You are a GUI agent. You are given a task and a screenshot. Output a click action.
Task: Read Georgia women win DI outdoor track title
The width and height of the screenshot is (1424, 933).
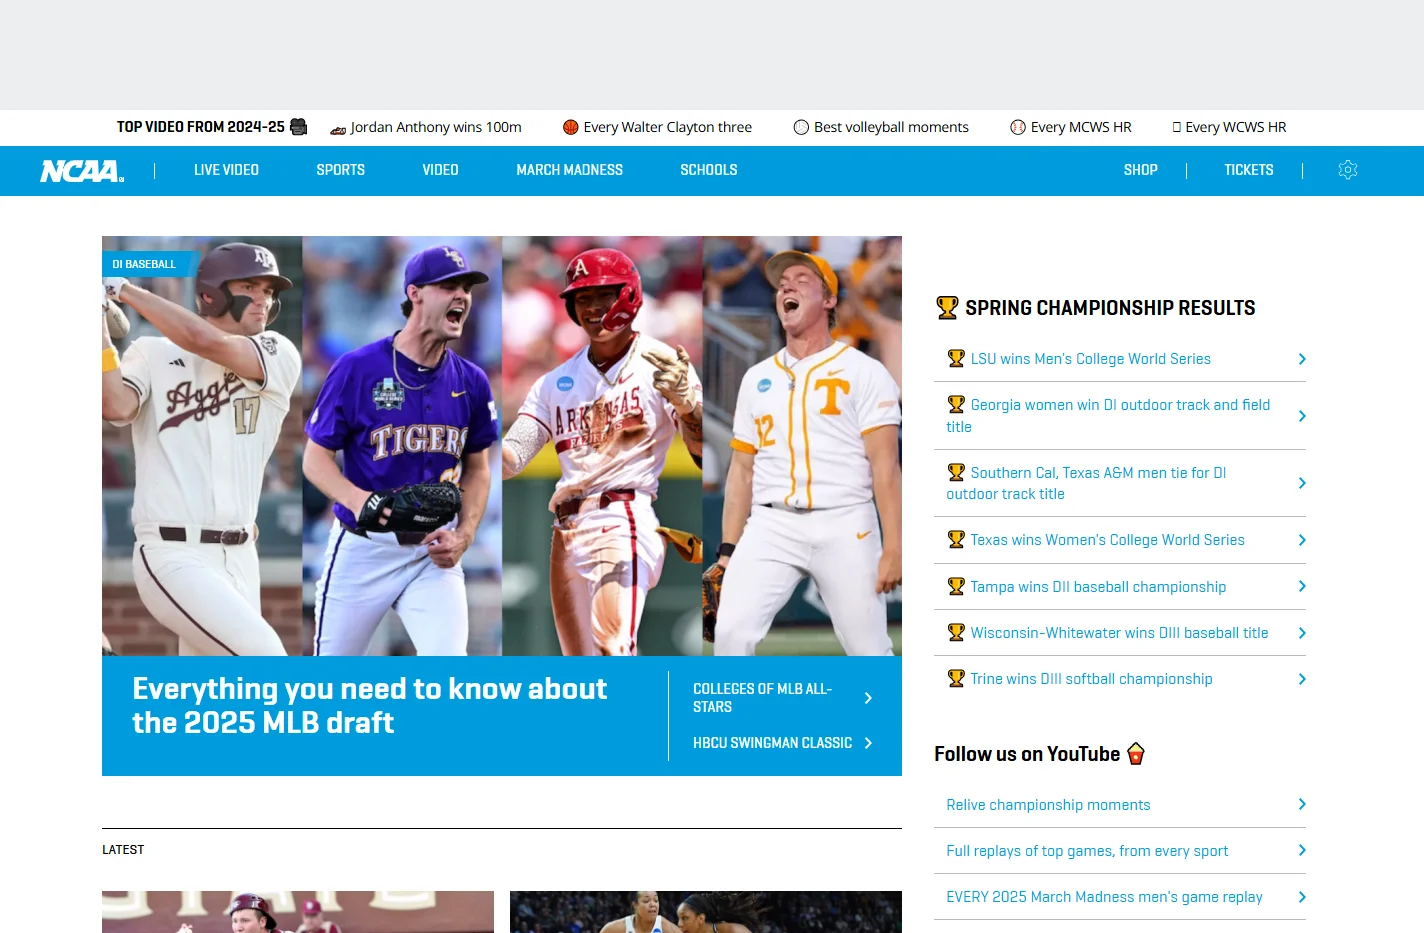pyautogui.click(x=1108, y=416)
